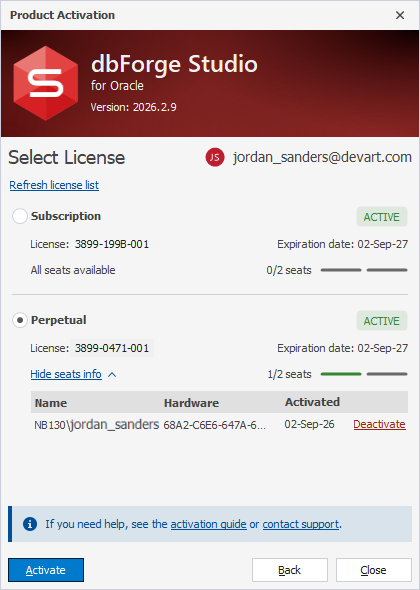Collapse seats info with the chevron arrow
The image size is (420, 590).
click(x=112, y=375)
